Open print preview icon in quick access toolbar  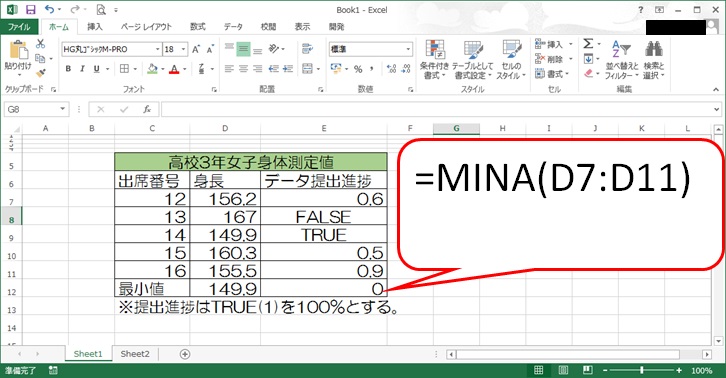[100, 9]
